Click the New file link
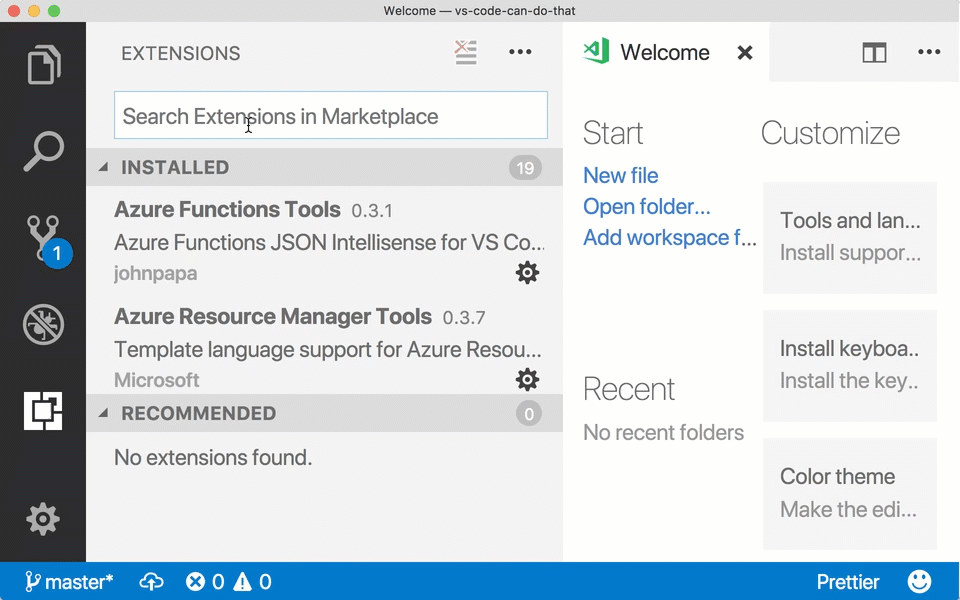Image resolution: width=960 pixels, height=600 pixels. tap(620, 175)
